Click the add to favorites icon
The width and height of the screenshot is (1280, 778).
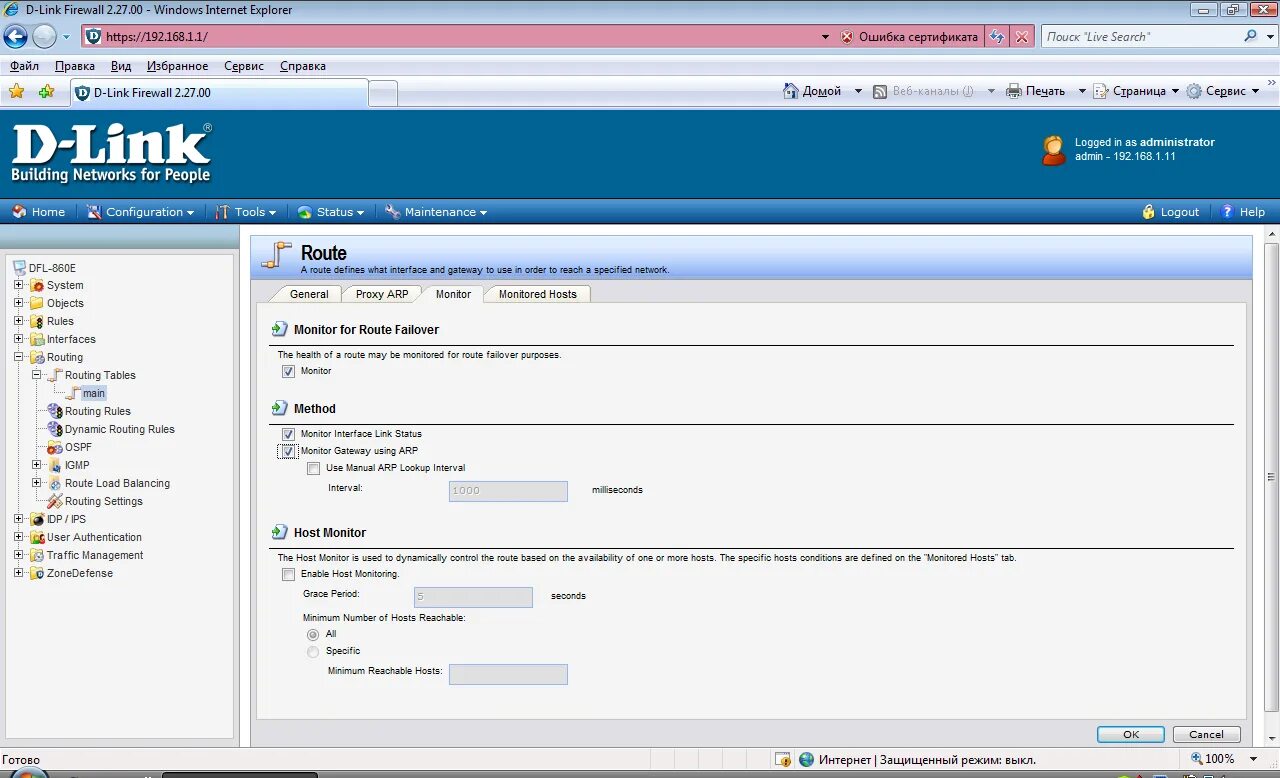(46, 92)
